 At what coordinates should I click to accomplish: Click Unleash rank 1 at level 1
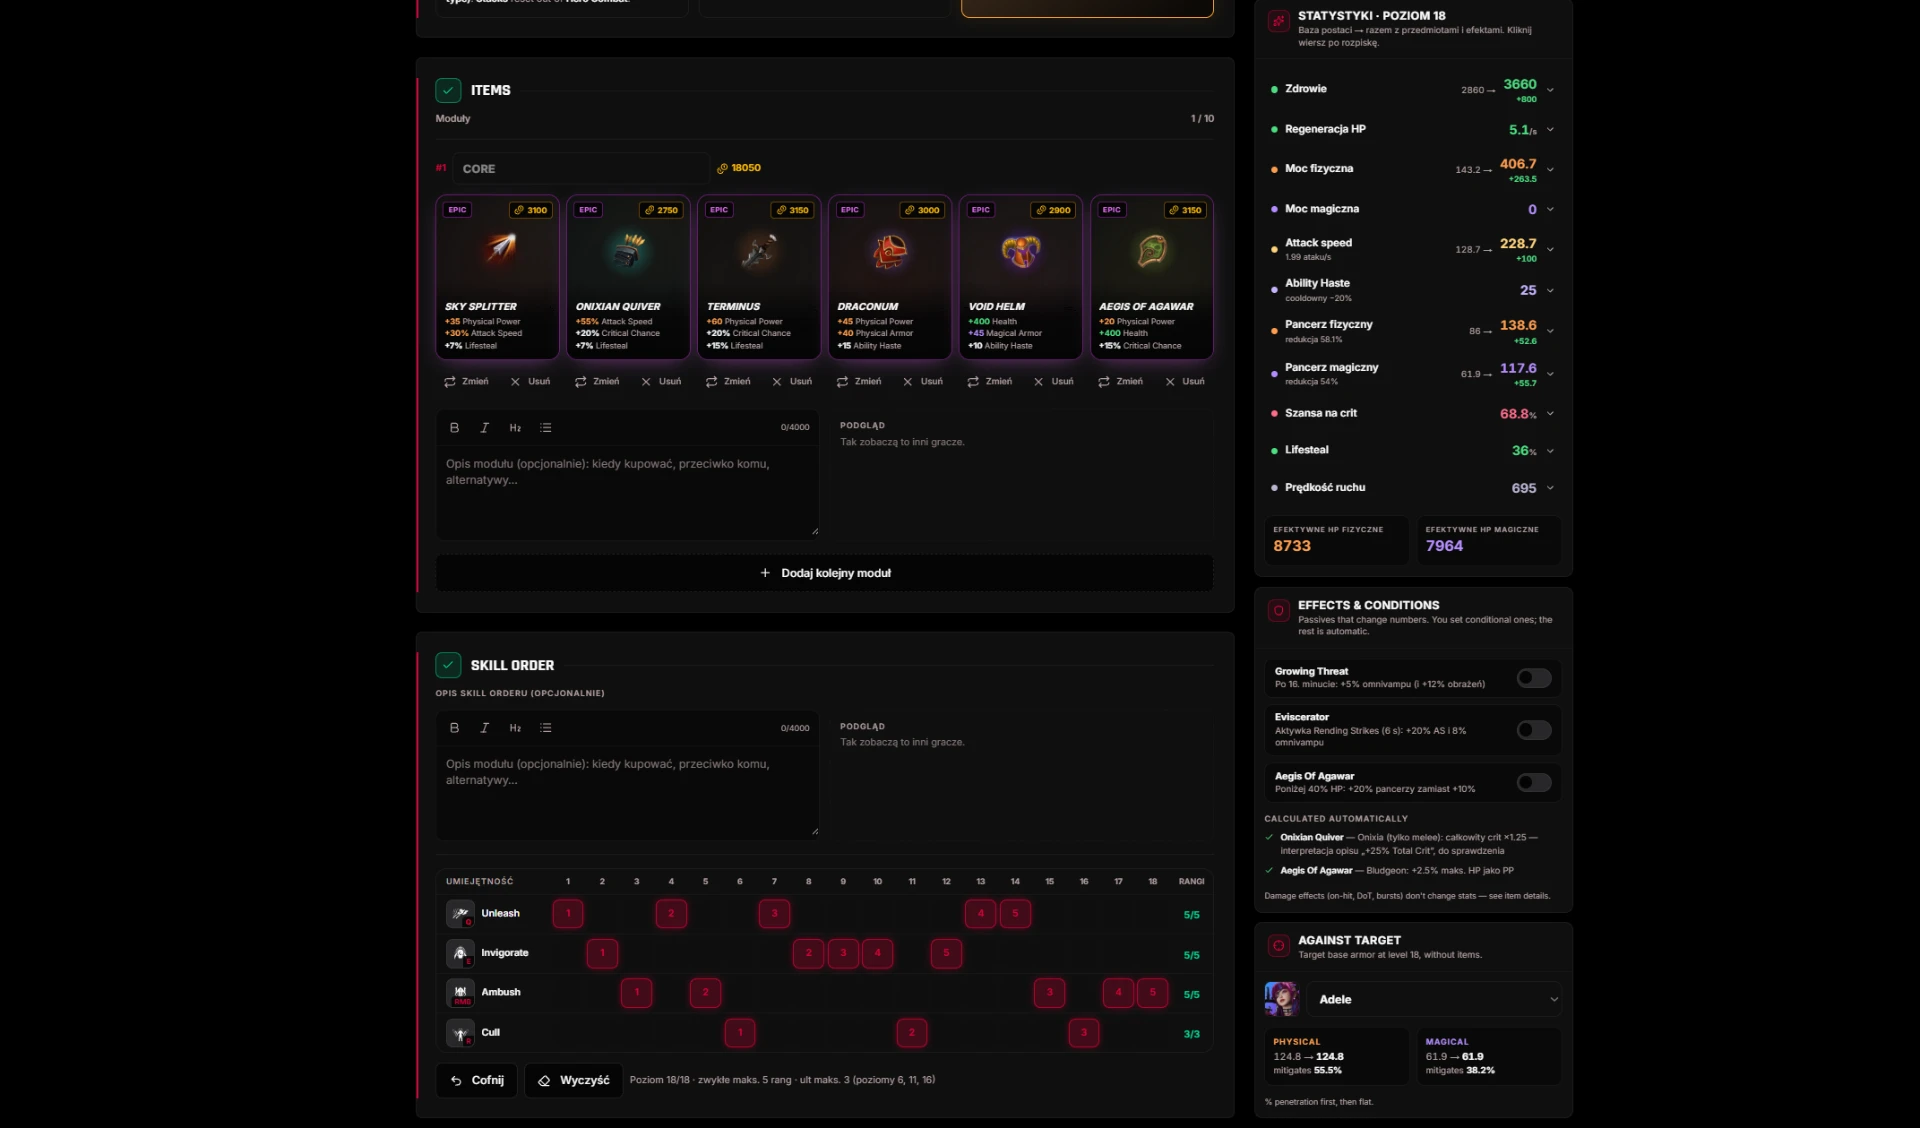[x=568, y=913]
